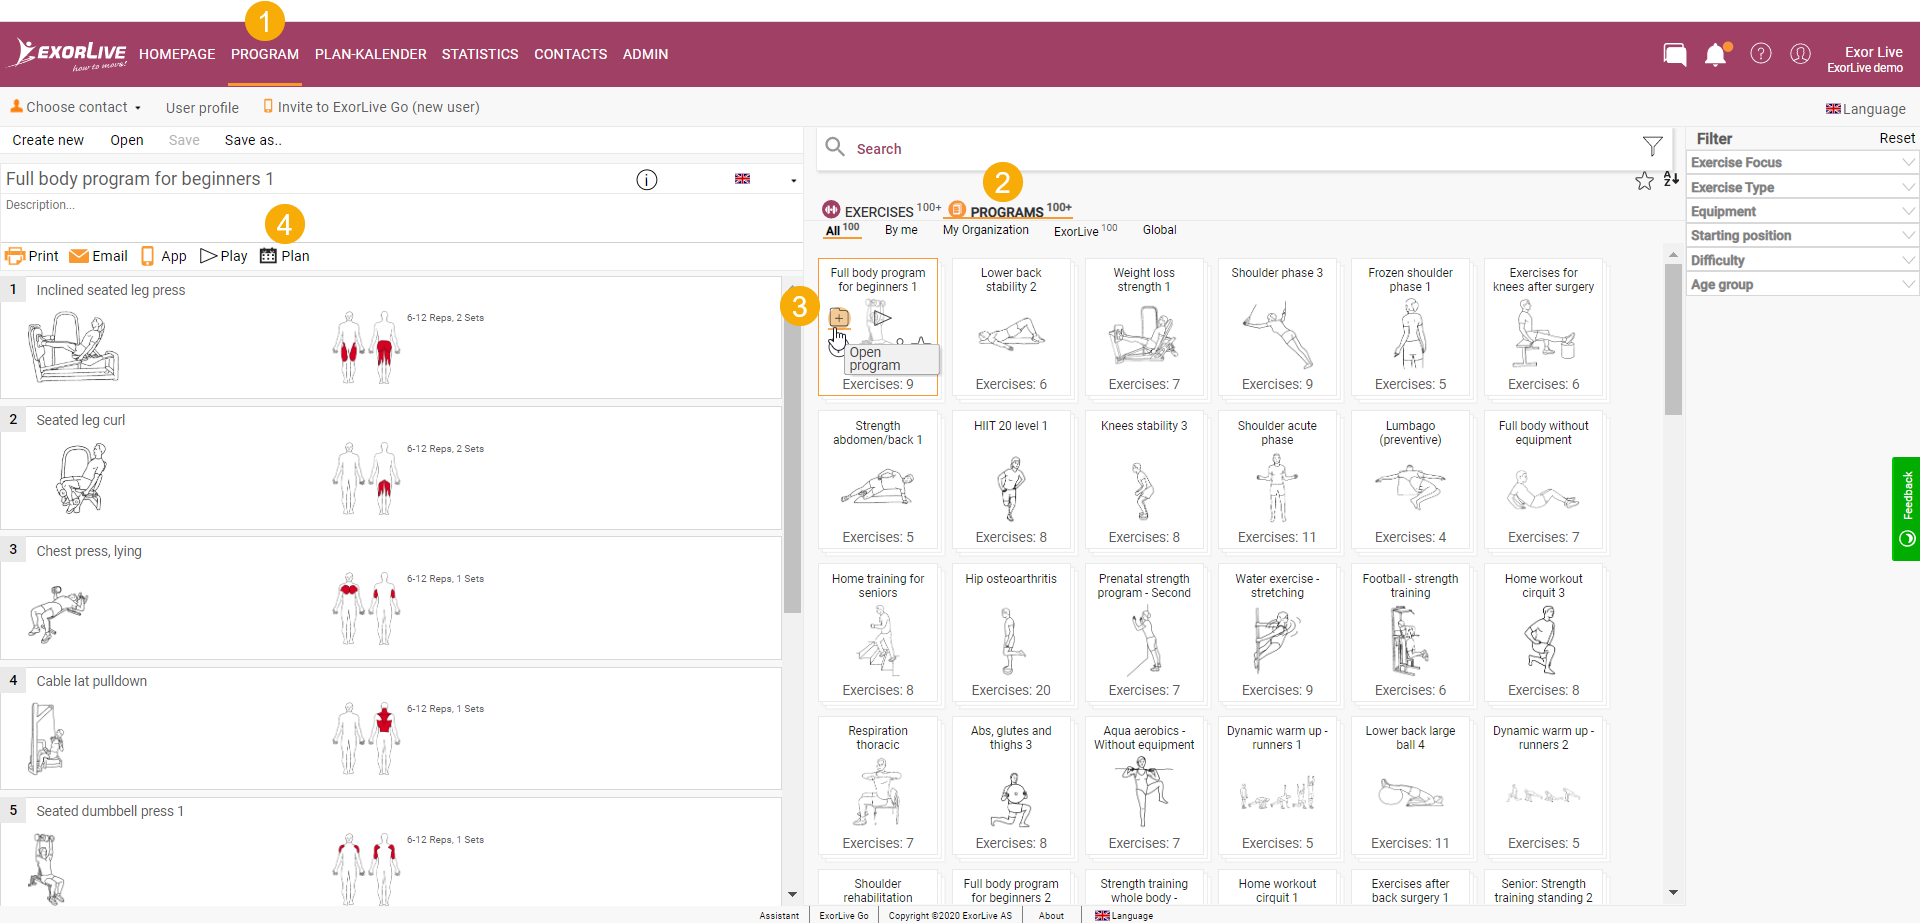
Task: Invite to ExorLive Go new user
Action: (x=371, y=107)
